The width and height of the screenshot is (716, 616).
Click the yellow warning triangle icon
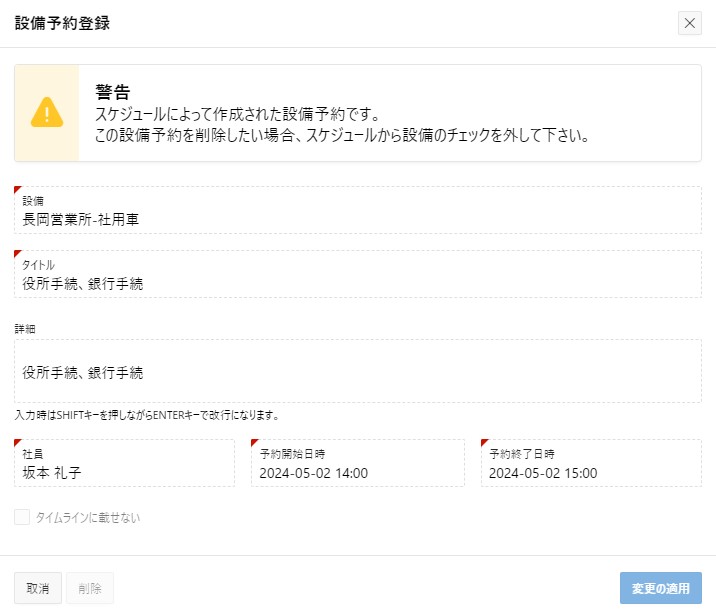click(47, 112)
